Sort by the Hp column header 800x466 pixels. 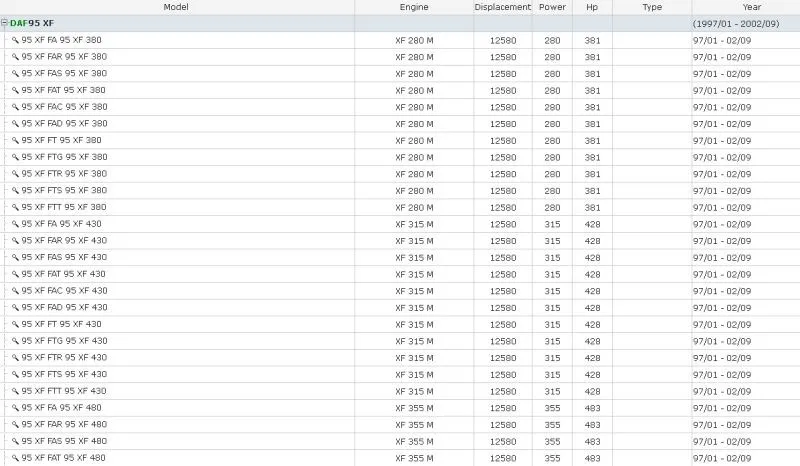point(592,7)
